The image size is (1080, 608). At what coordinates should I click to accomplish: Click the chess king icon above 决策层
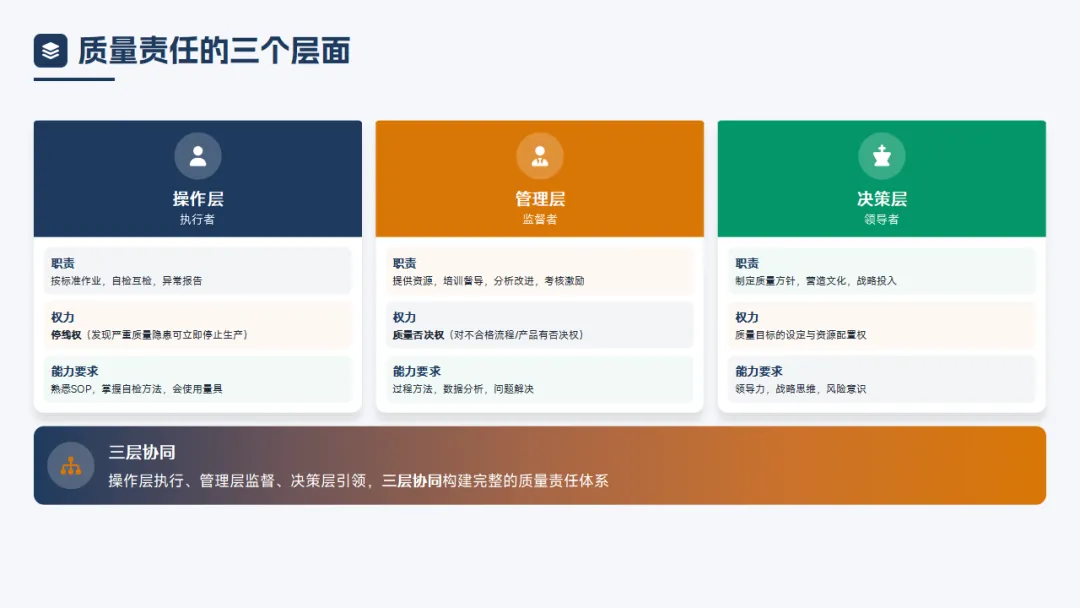tap(882, 156)
